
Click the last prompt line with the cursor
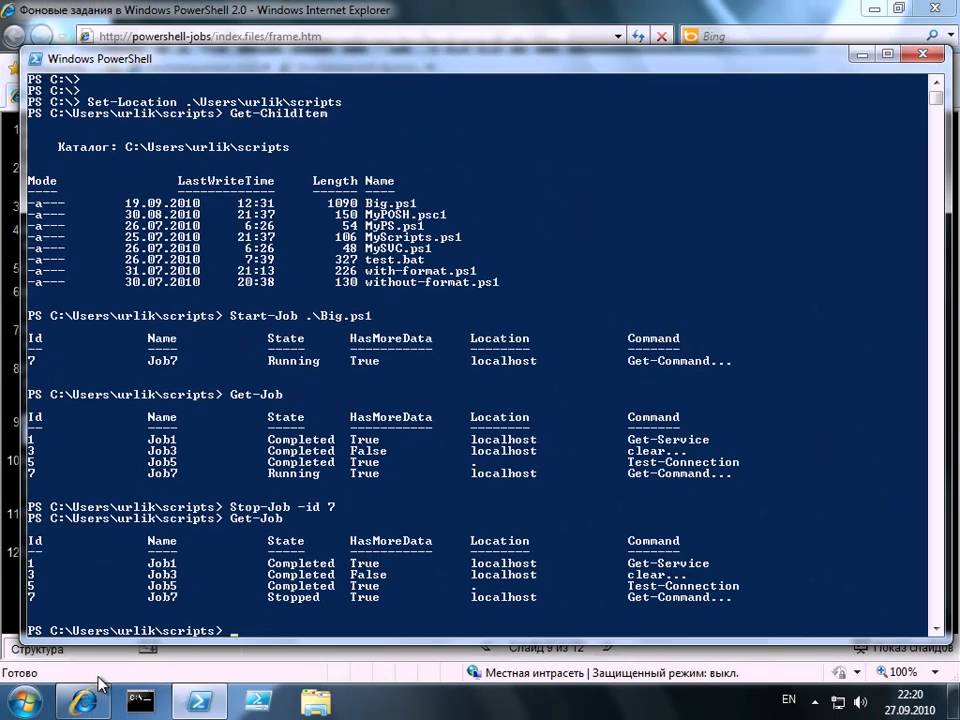coord(133,631)
